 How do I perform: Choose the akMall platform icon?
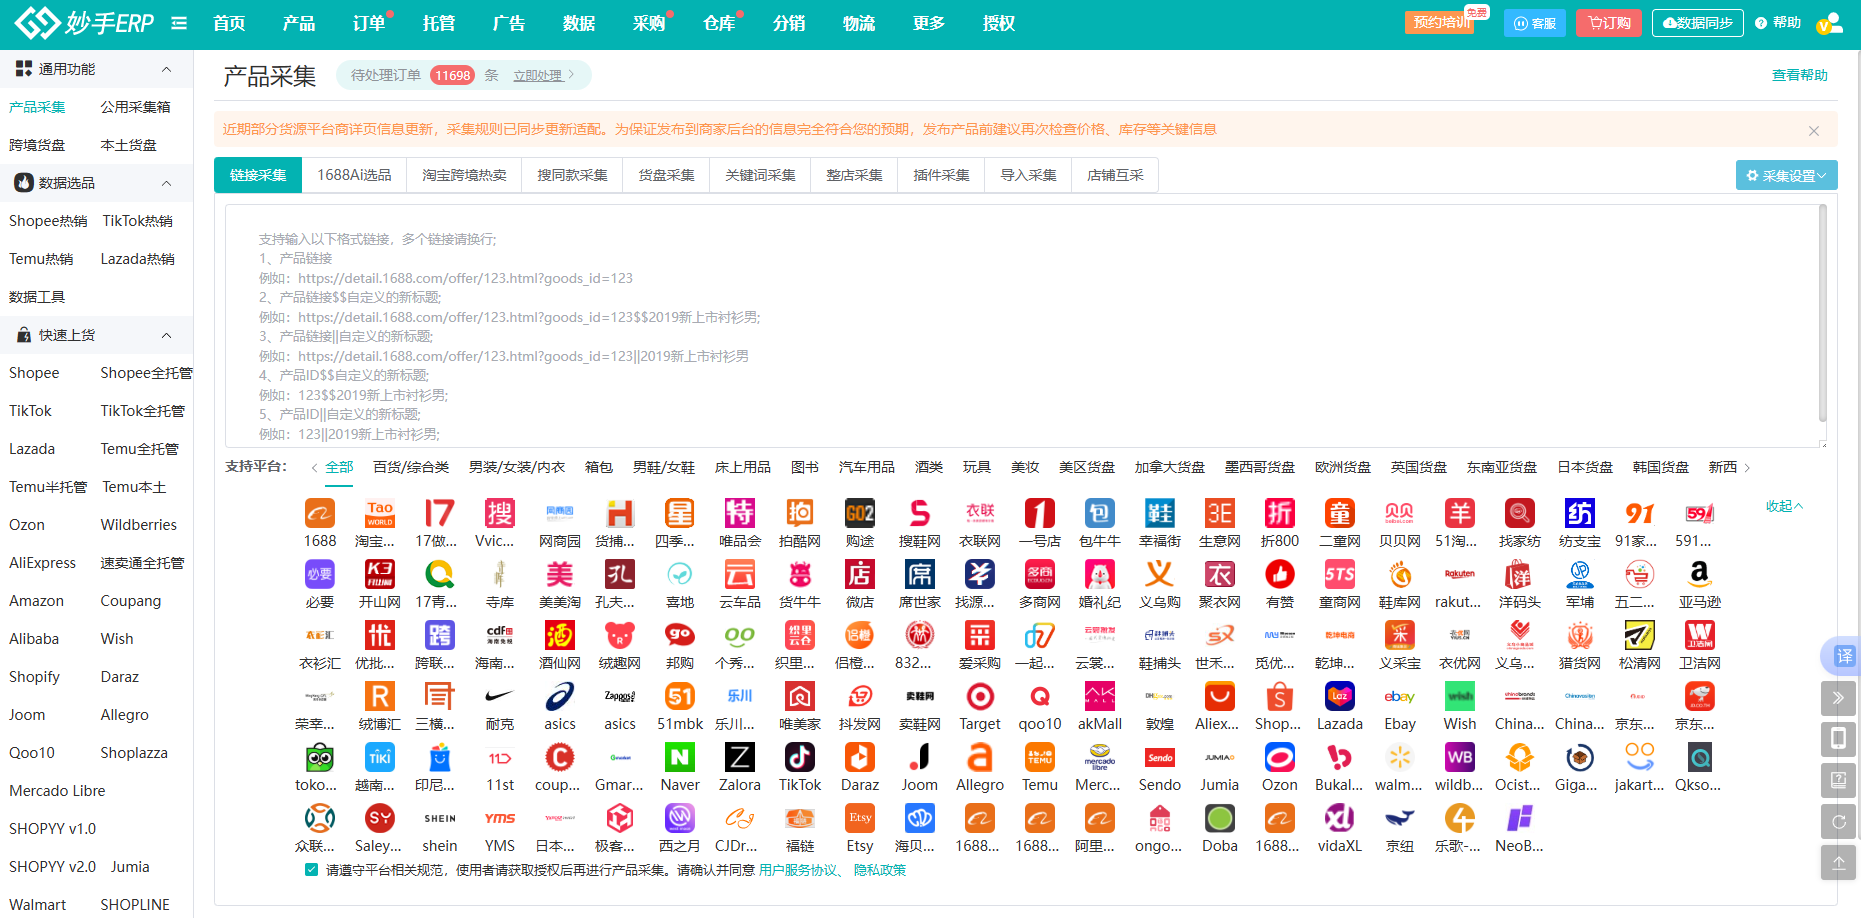coord(1100,697)
